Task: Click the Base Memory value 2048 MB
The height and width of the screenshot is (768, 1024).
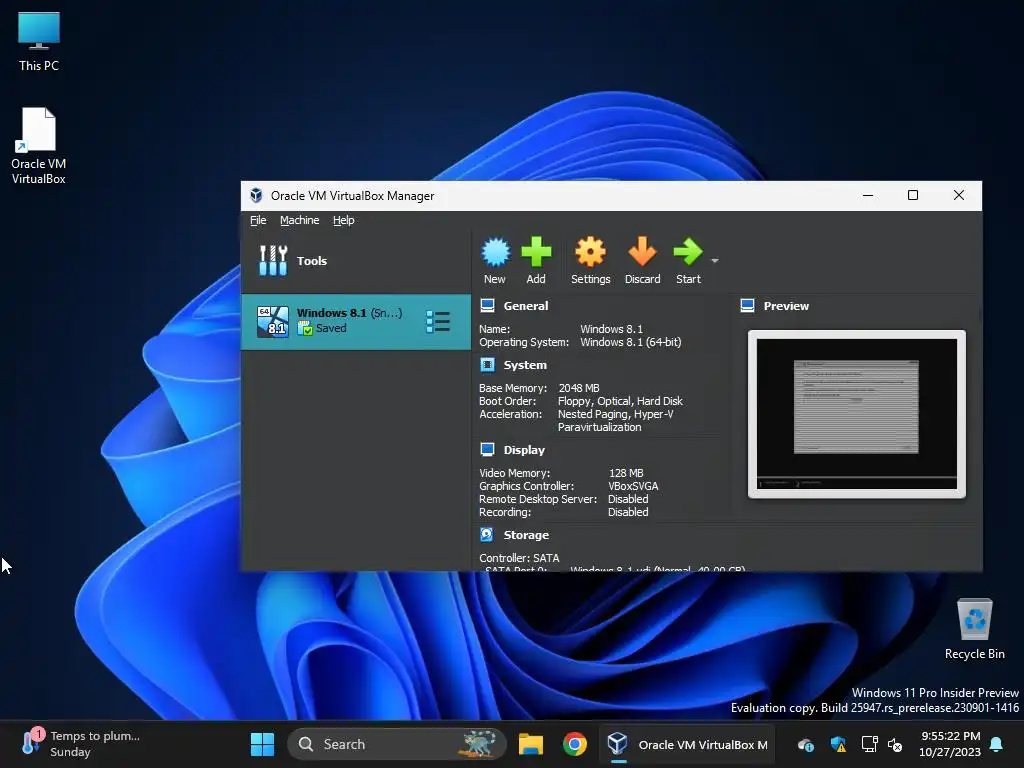Action: coord(579,388)
